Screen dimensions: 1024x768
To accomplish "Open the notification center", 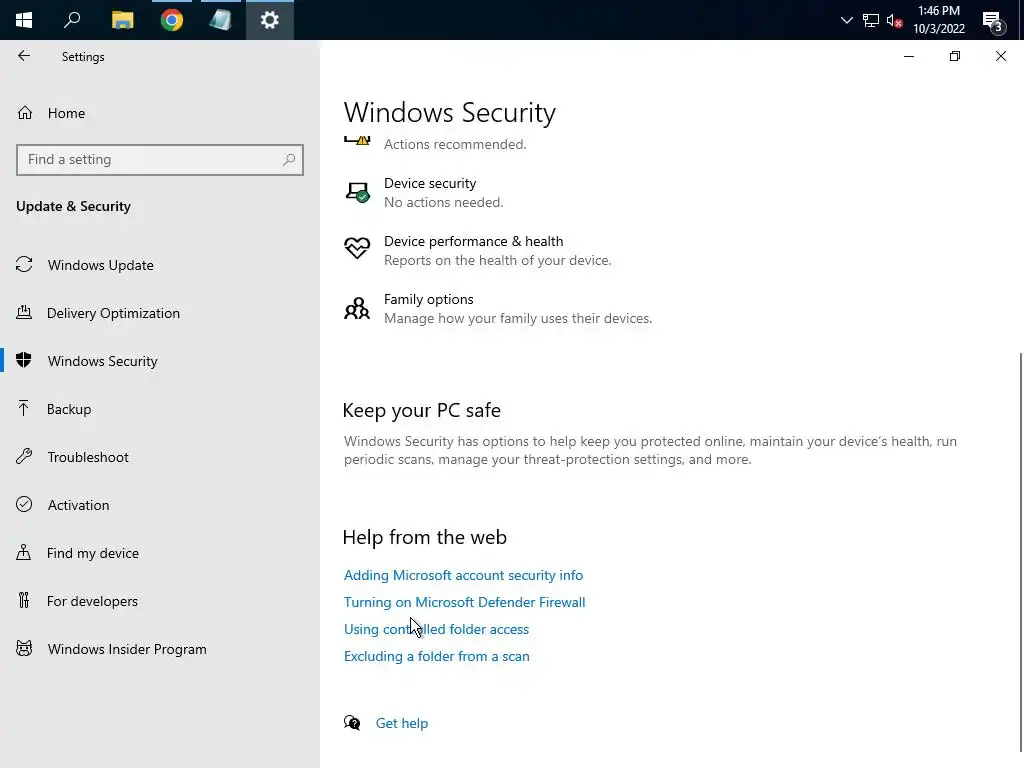I will pyautogui.click(x=993, y=20).
